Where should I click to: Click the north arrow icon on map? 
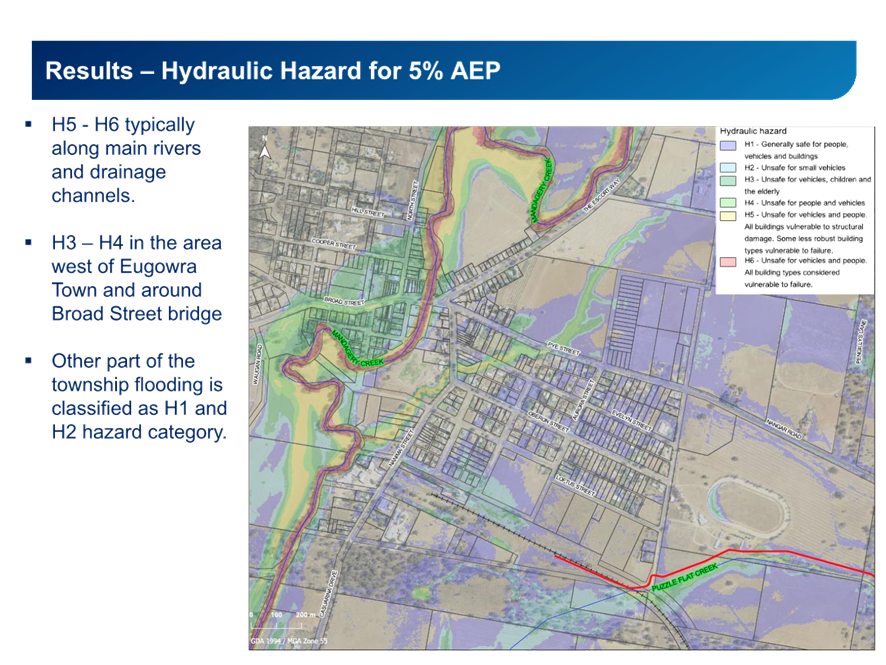click(264, 148)
